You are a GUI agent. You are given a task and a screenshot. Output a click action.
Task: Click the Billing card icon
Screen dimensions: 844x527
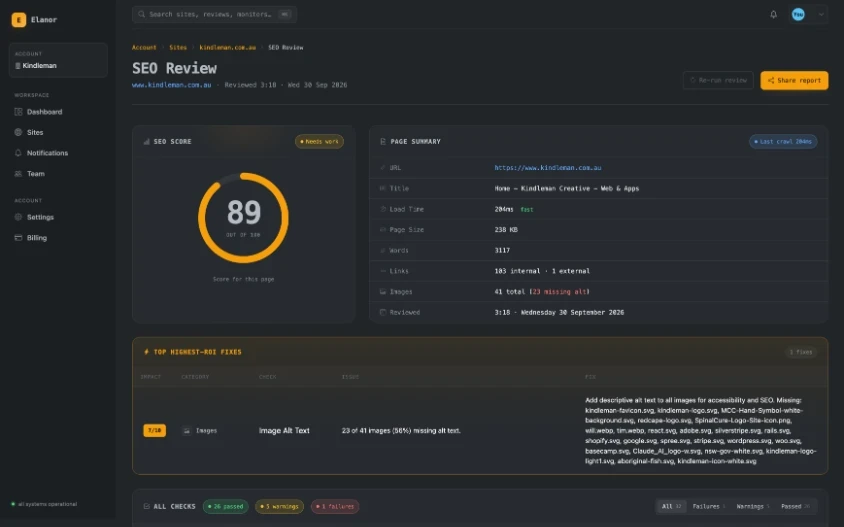(x=18, y=238)
